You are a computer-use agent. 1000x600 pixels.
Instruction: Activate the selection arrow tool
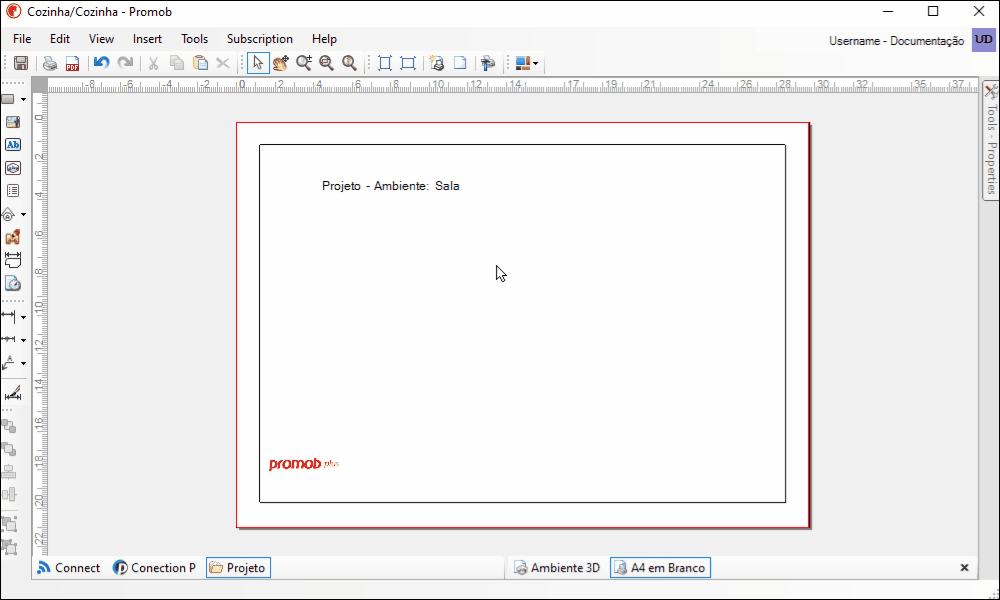coord(258,63)
